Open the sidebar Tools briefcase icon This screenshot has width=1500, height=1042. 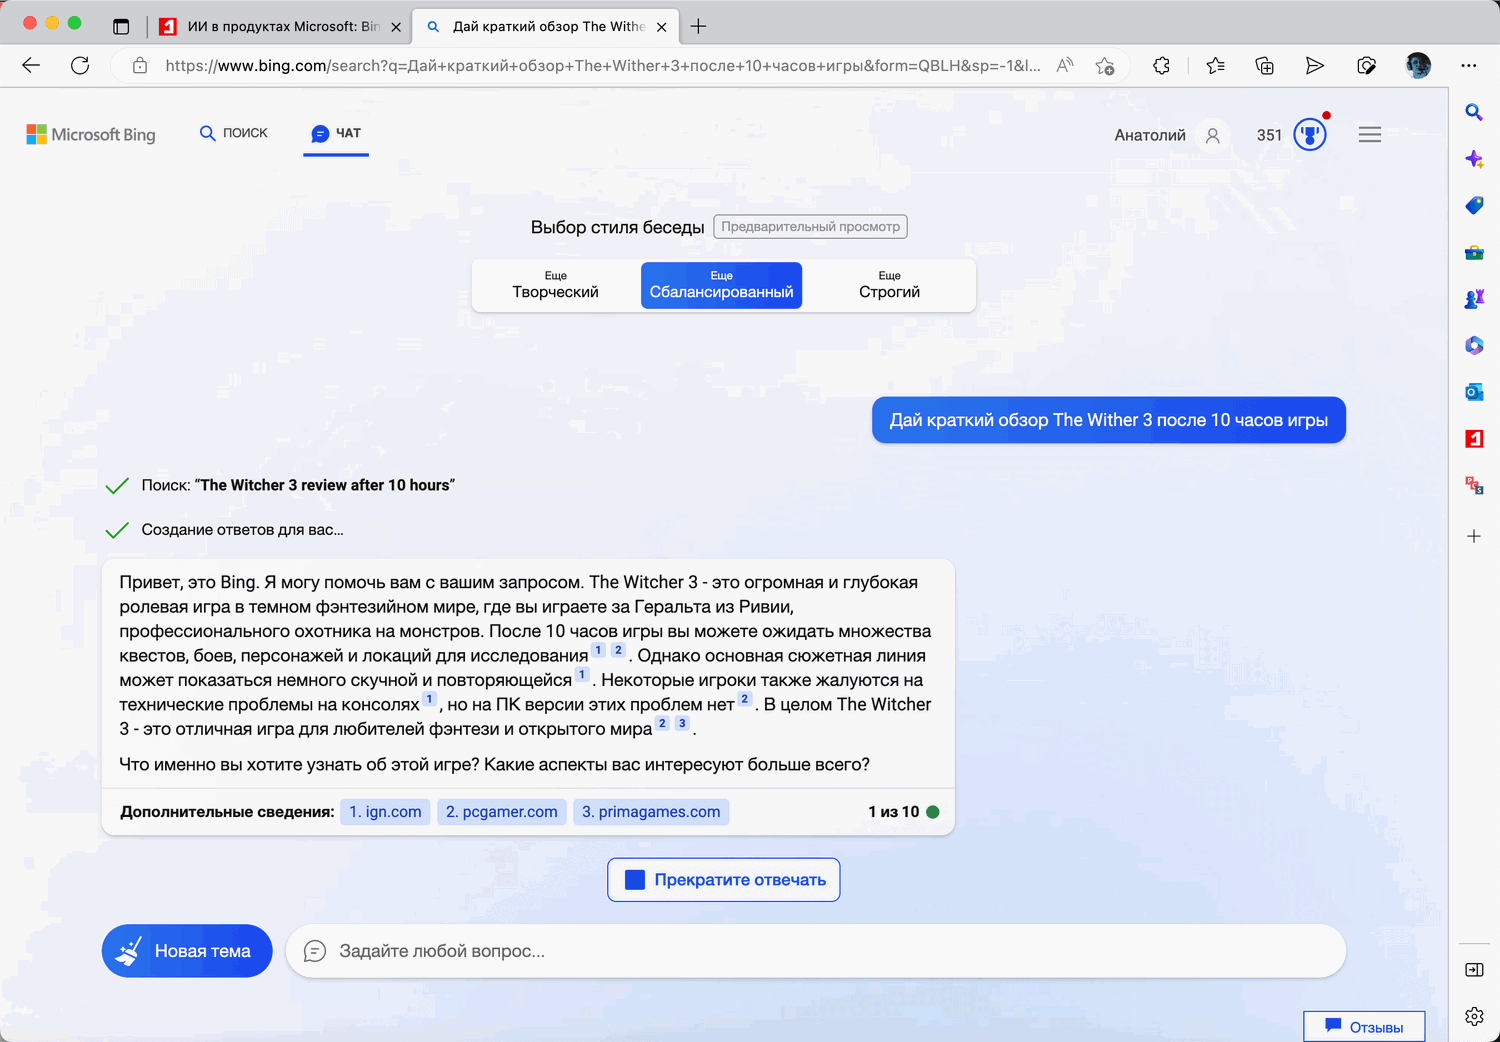point(1474,252)
